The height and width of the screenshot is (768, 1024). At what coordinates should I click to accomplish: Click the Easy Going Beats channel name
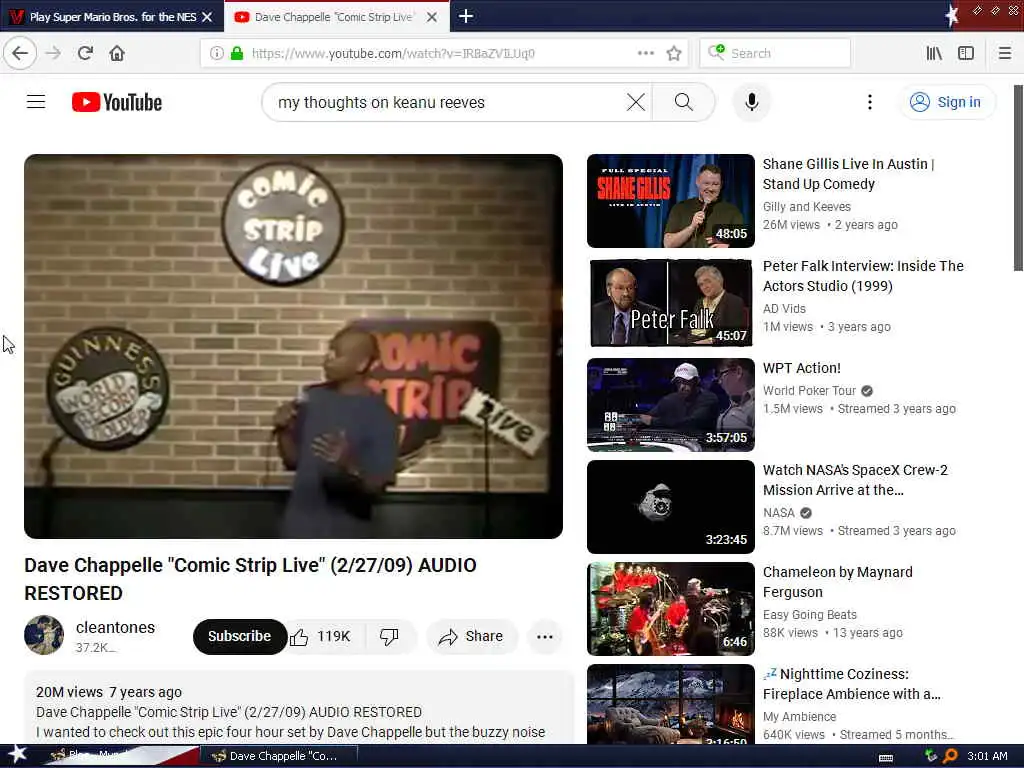coord(810,615)
